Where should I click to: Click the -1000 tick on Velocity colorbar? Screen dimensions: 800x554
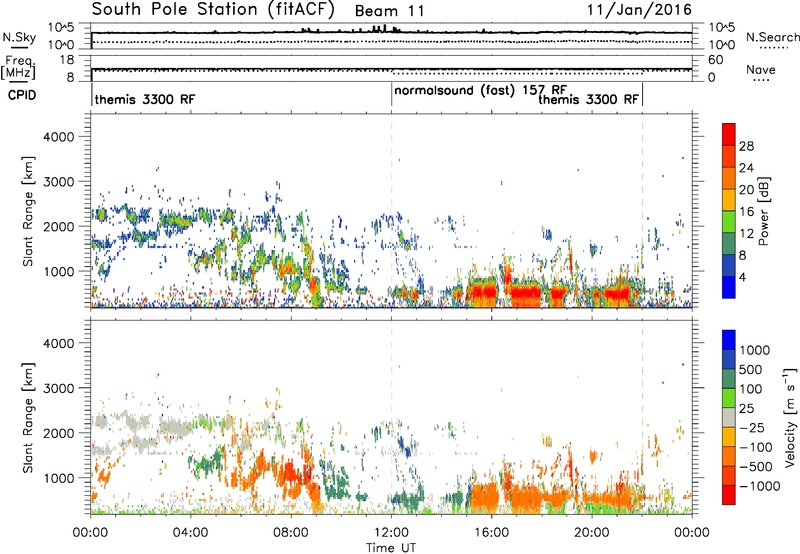759,486
